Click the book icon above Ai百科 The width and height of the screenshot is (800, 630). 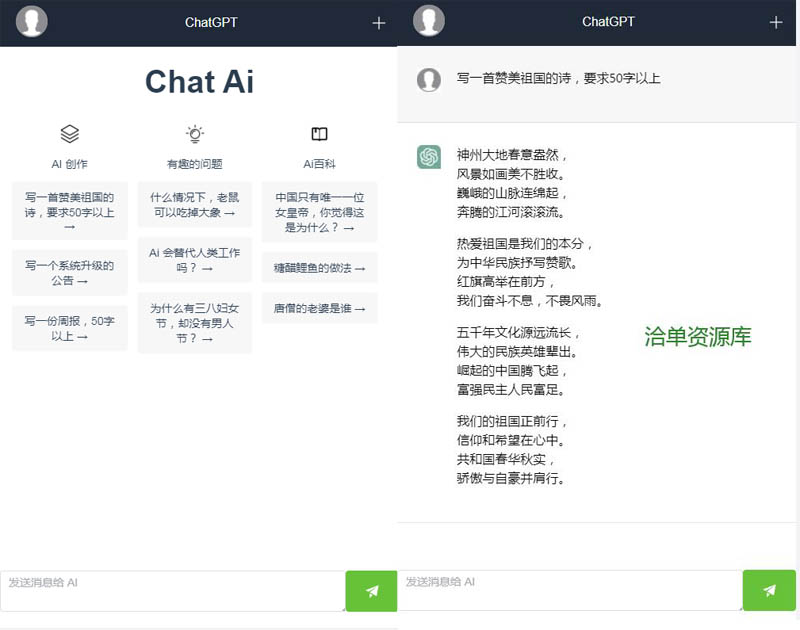[319, 134]
